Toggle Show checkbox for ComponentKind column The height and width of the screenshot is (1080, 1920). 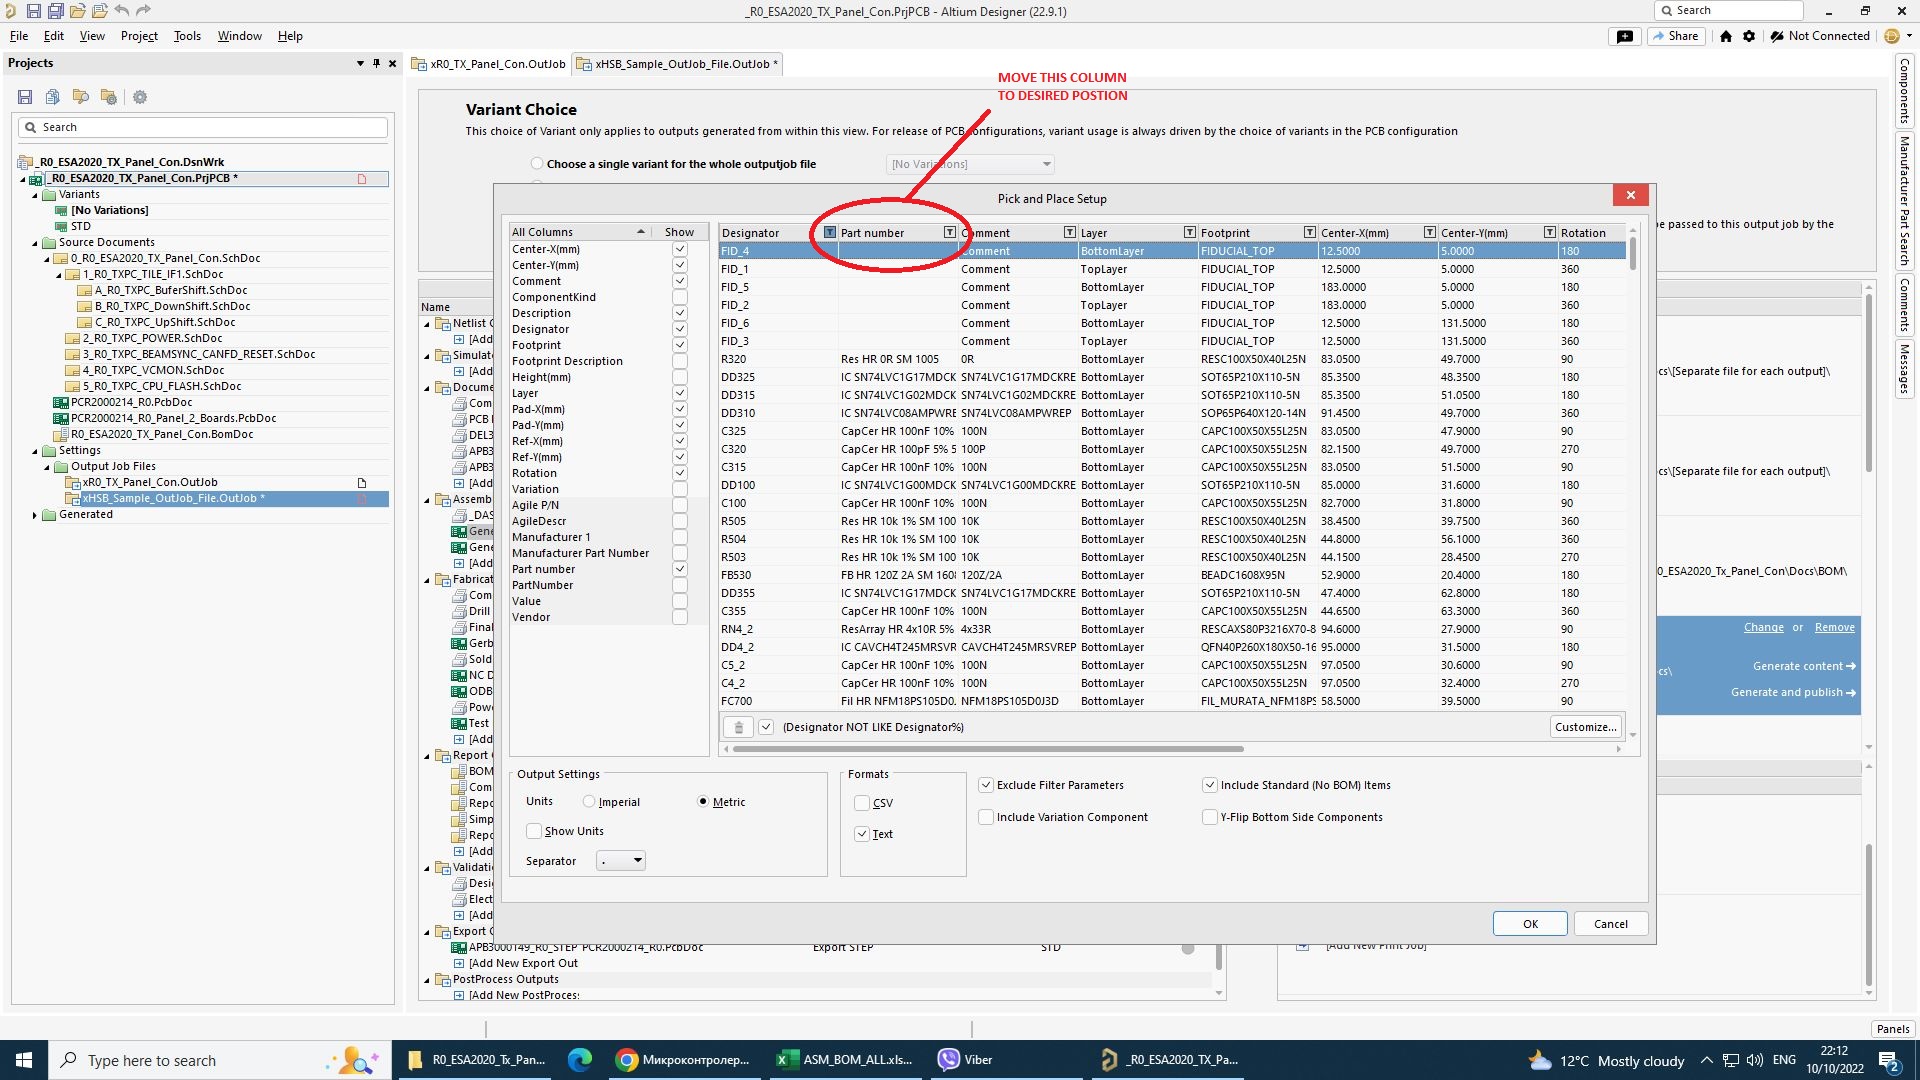pyautogui.click(x=680, y=297)
